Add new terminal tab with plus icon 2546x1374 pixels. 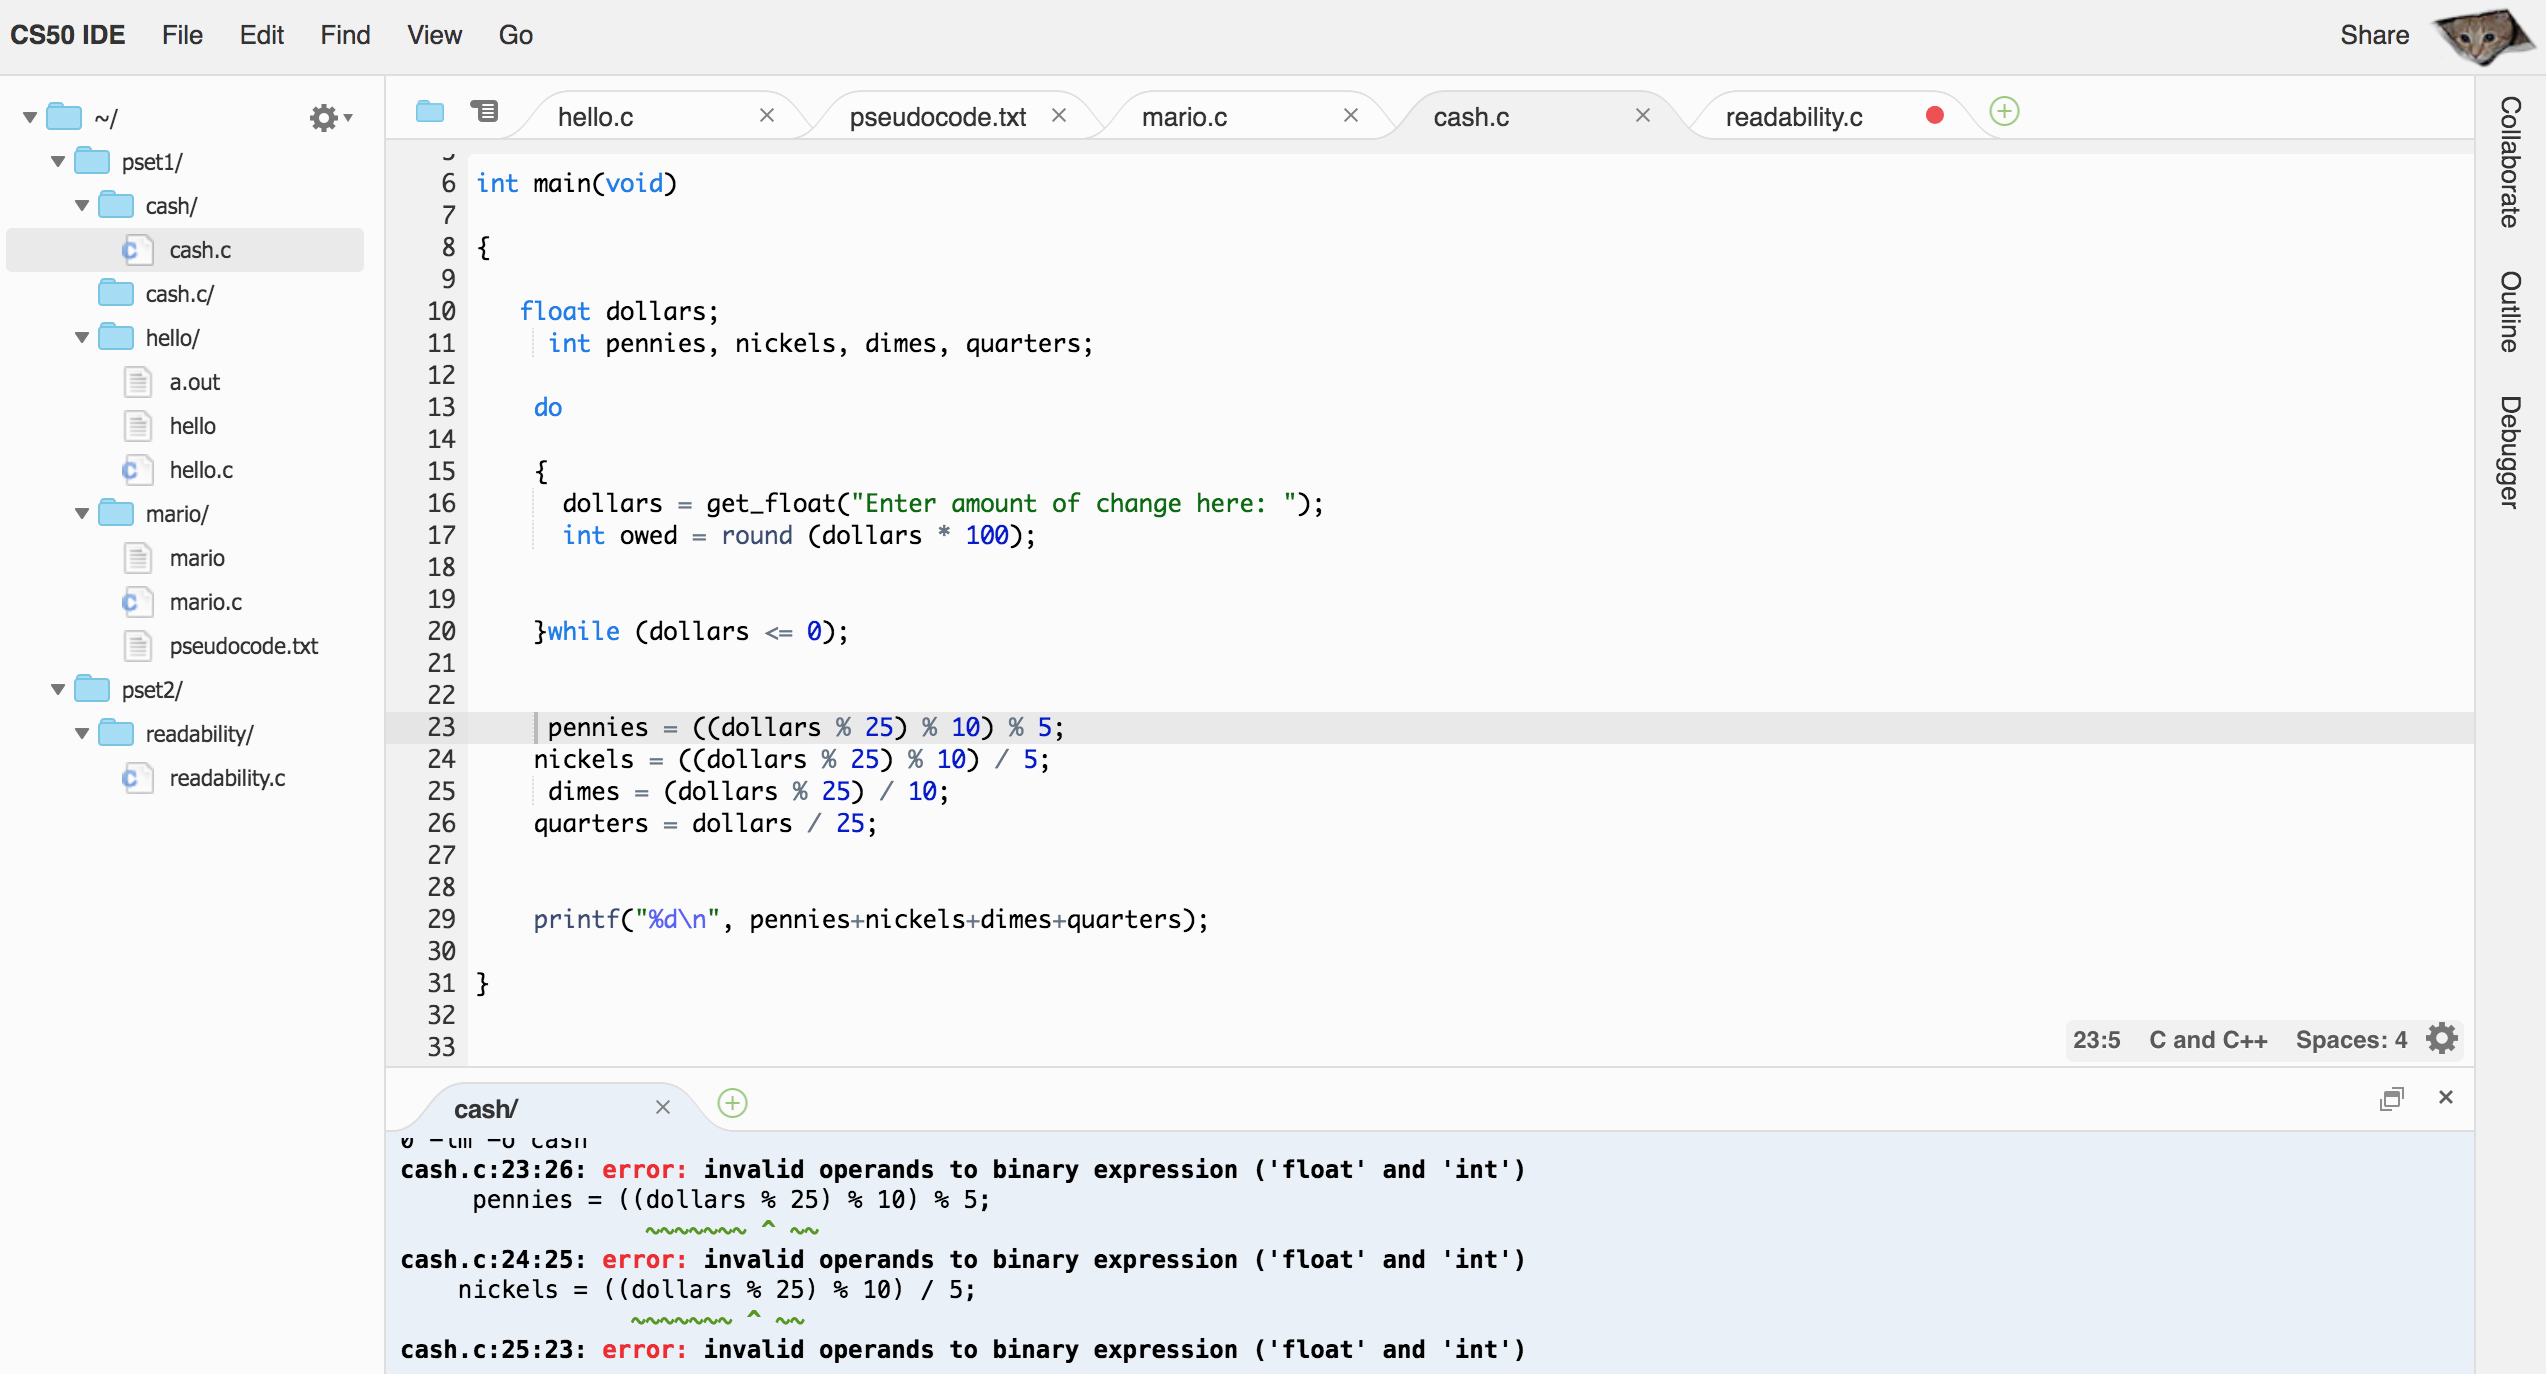pyautogui.click(x=732, y=1103)
